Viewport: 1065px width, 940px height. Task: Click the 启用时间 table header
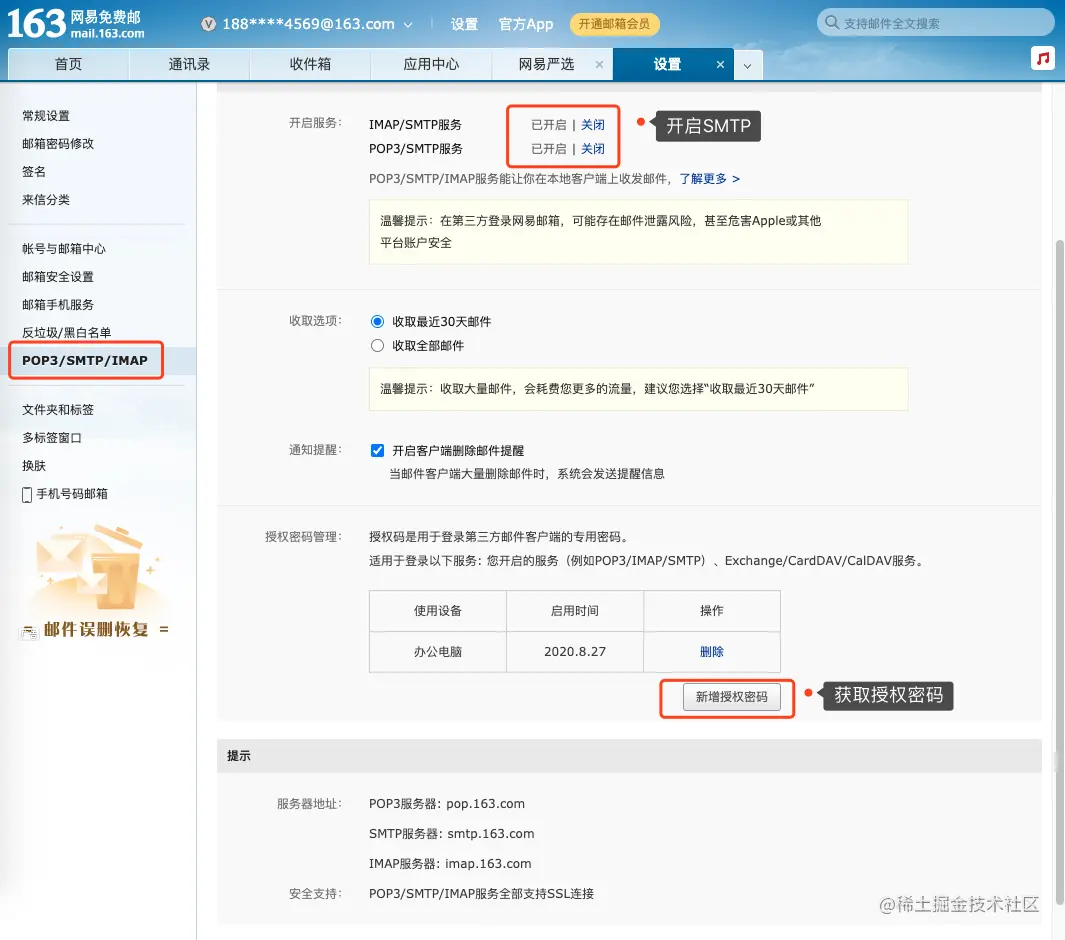[575, 611]
